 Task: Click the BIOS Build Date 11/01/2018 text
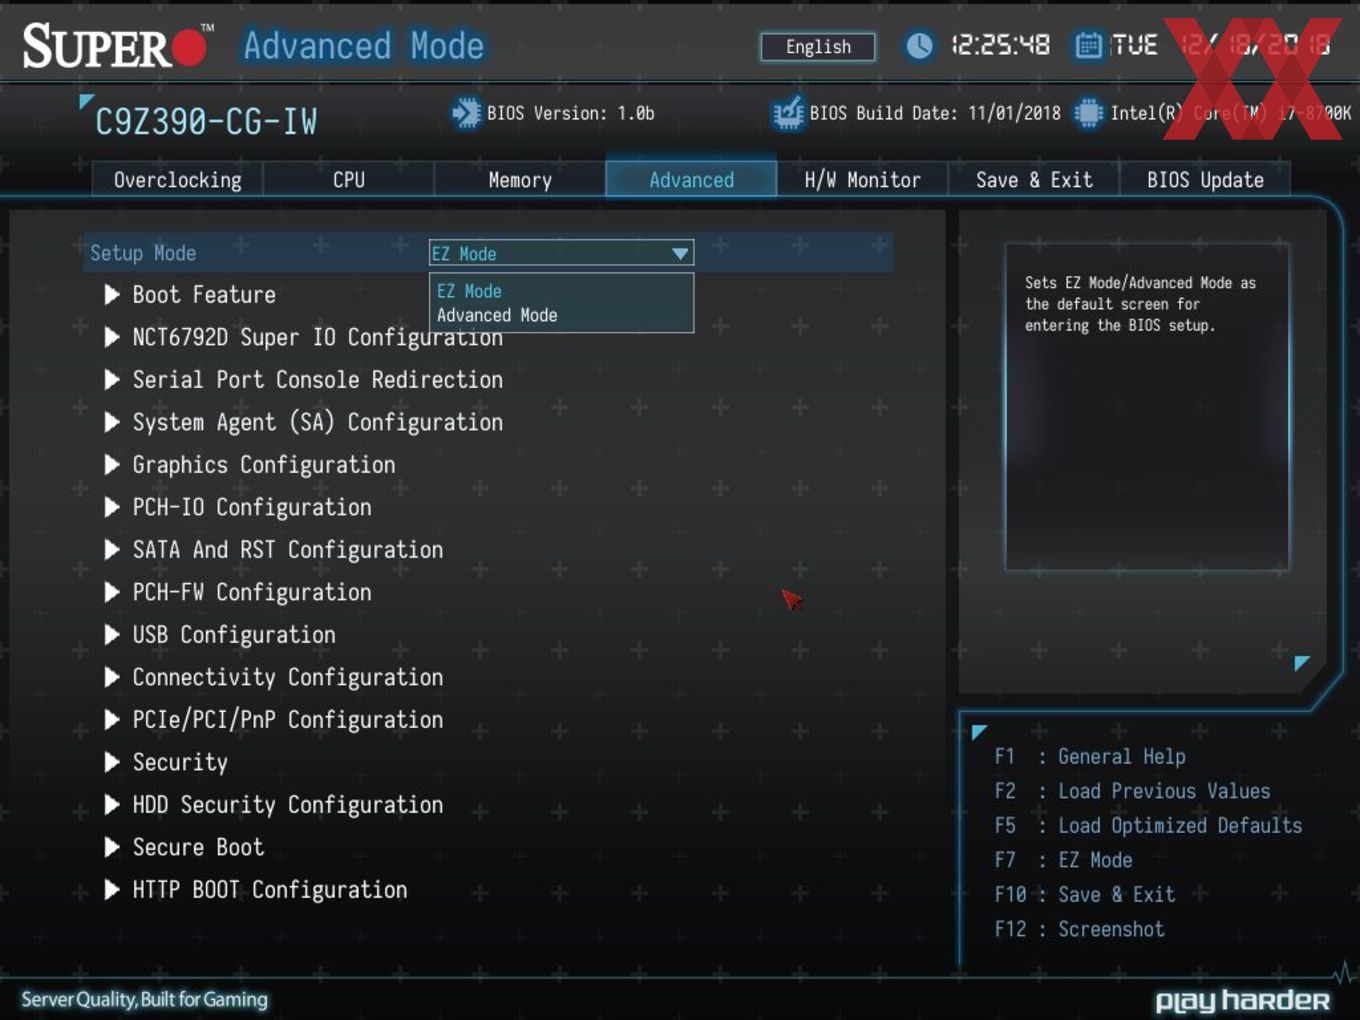(935, 113)
